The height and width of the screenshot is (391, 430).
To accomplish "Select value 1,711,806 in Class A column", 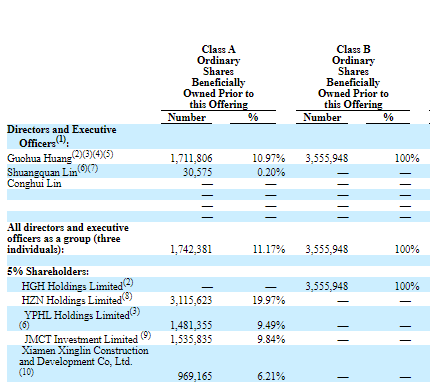I will pos(191,158).
